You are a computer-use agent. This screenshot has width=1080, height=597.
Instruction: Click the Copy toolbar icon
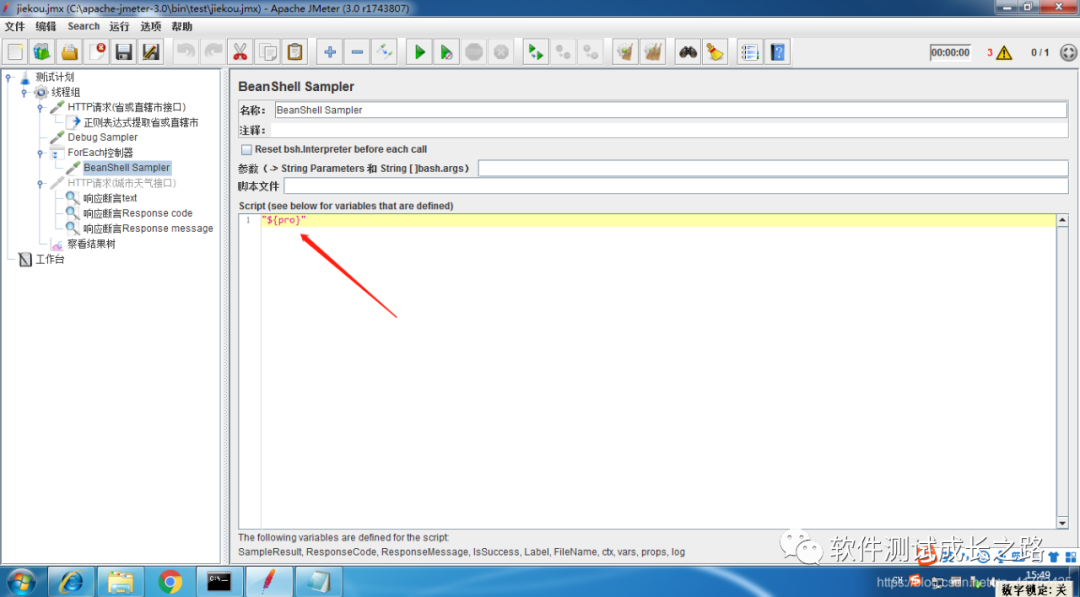tap(267, 52)
